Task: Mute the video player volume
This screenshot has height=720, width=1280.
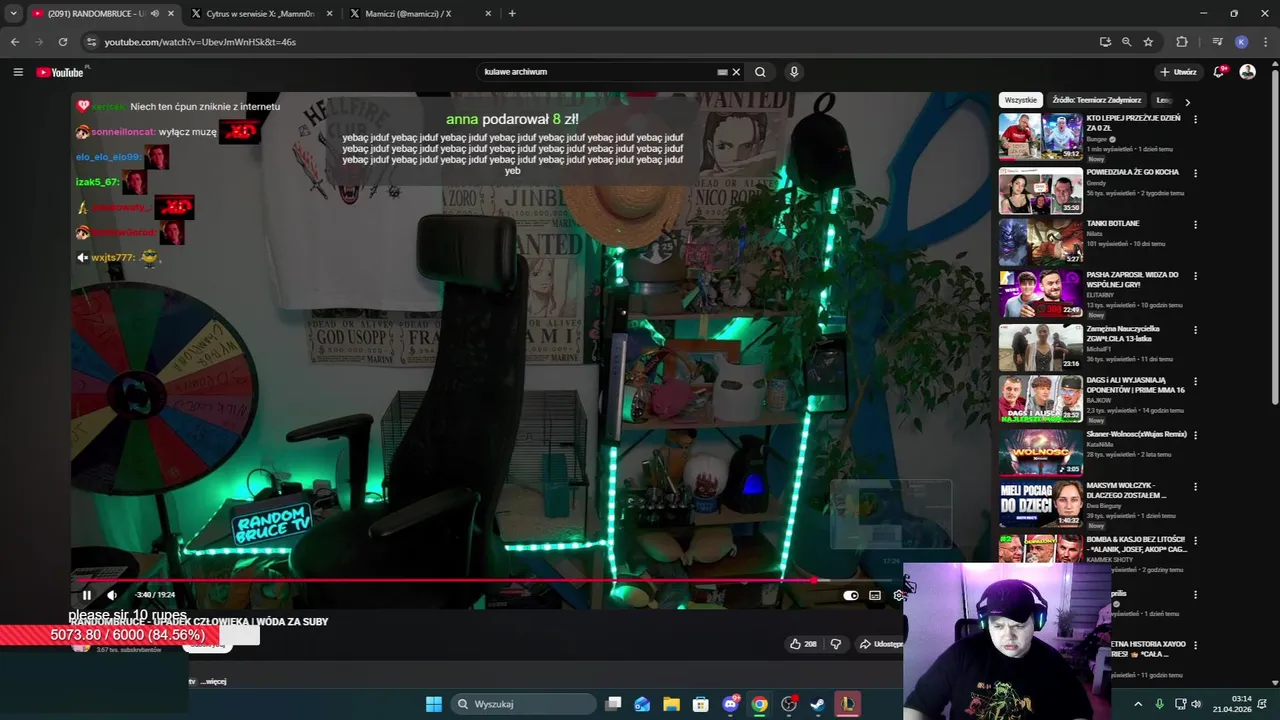Action: click(112, 595)
